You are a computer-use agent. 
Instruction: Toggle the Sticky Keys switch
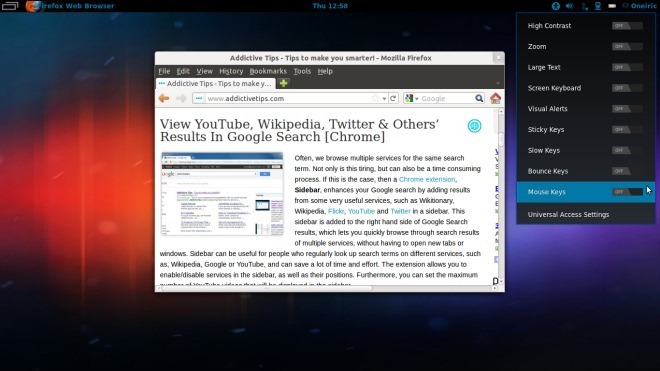click(627, 129)
